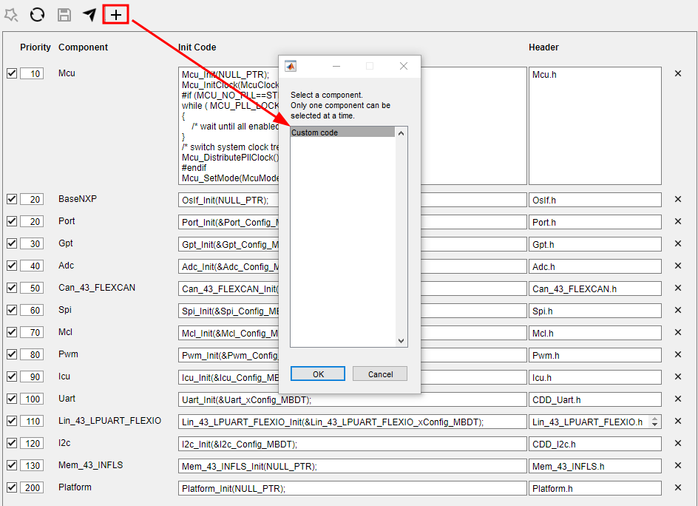Remove the Icu component row

[x=678, y=376]
